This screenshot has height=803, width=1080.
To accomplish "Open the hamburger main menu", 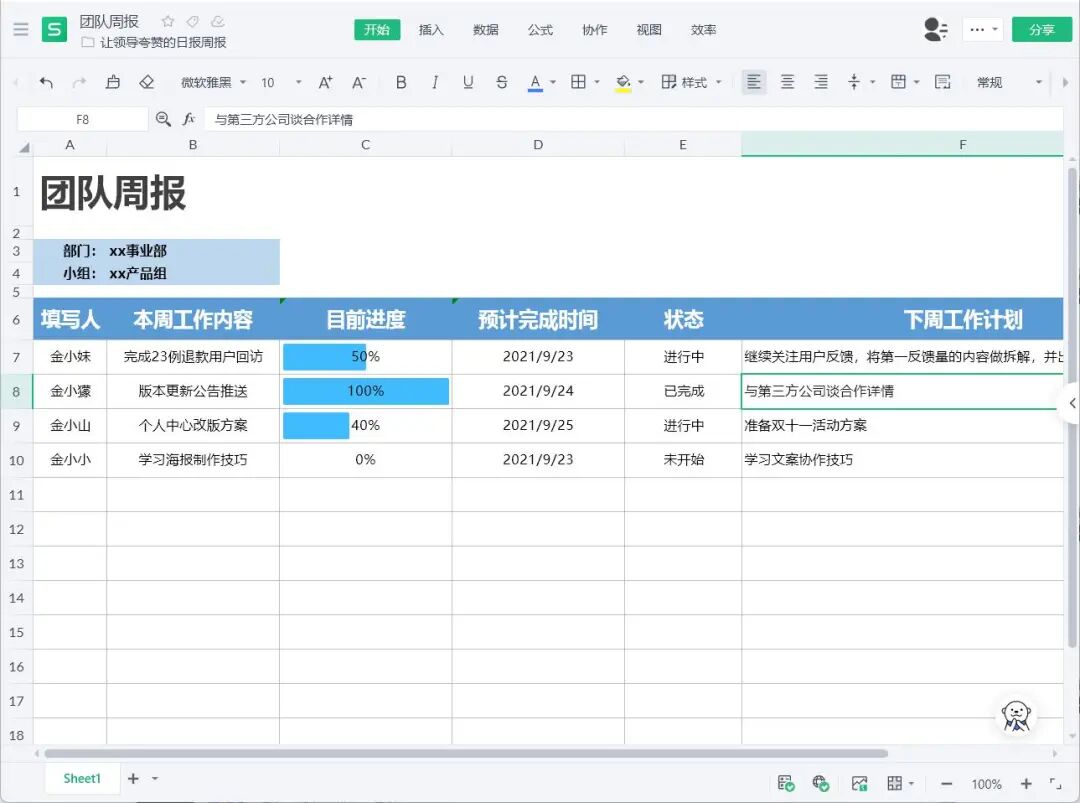I will [x=21, y=30].
